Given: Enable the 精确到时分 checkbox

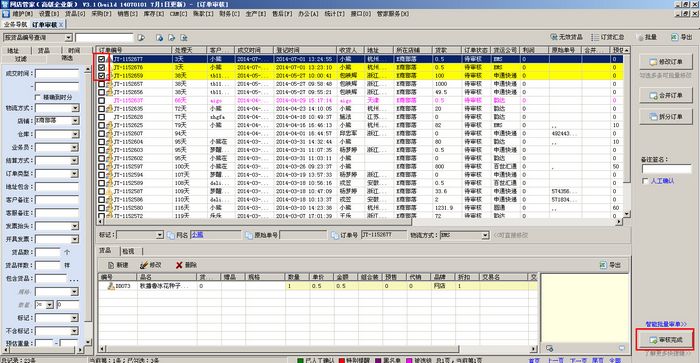Looking at the screenshot, I should tap(38, 97).
